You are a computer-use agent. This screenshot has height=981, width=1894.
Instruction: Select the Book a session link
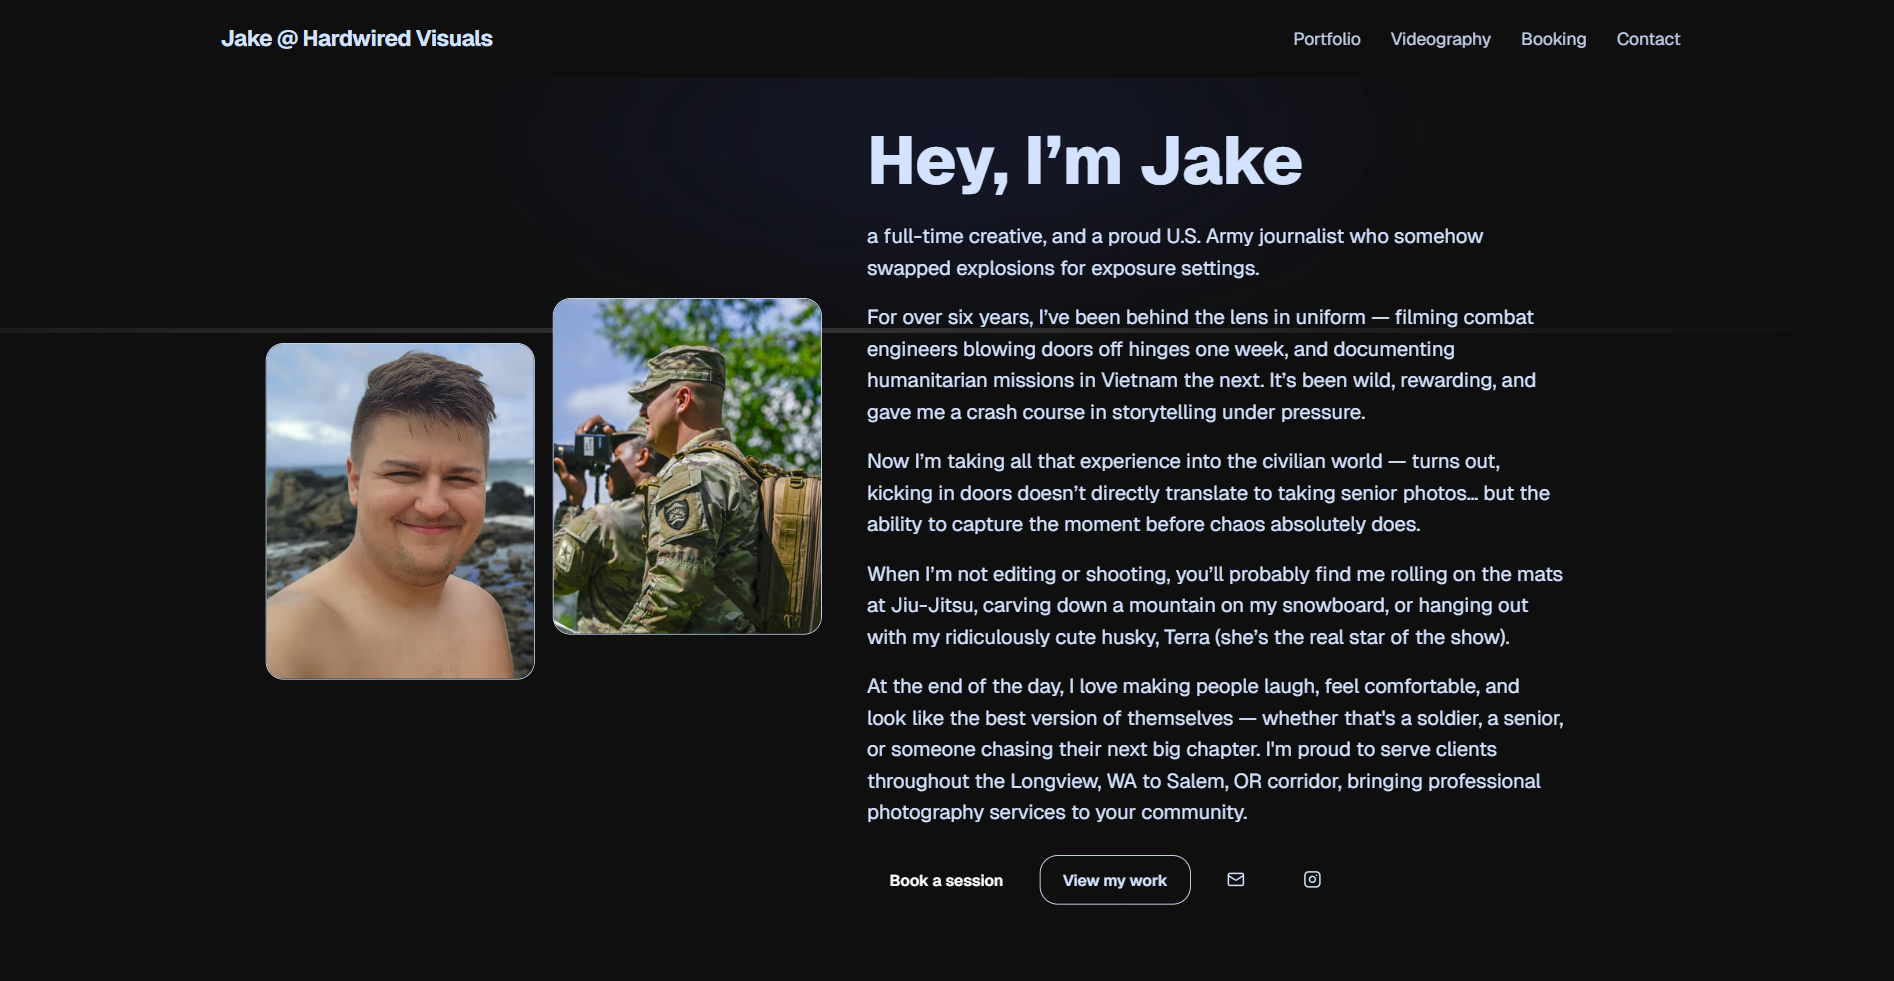[x=945, y=880]
